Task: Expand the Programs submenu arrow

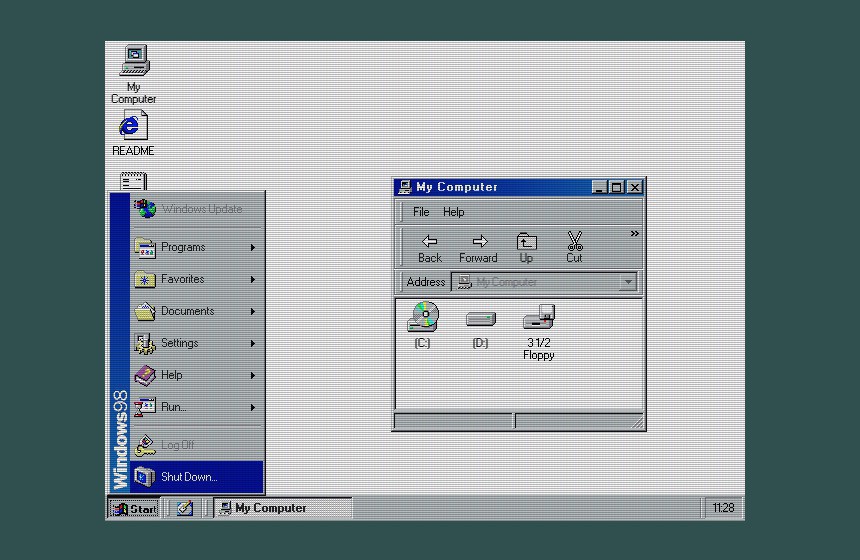Action: point(253,247)
